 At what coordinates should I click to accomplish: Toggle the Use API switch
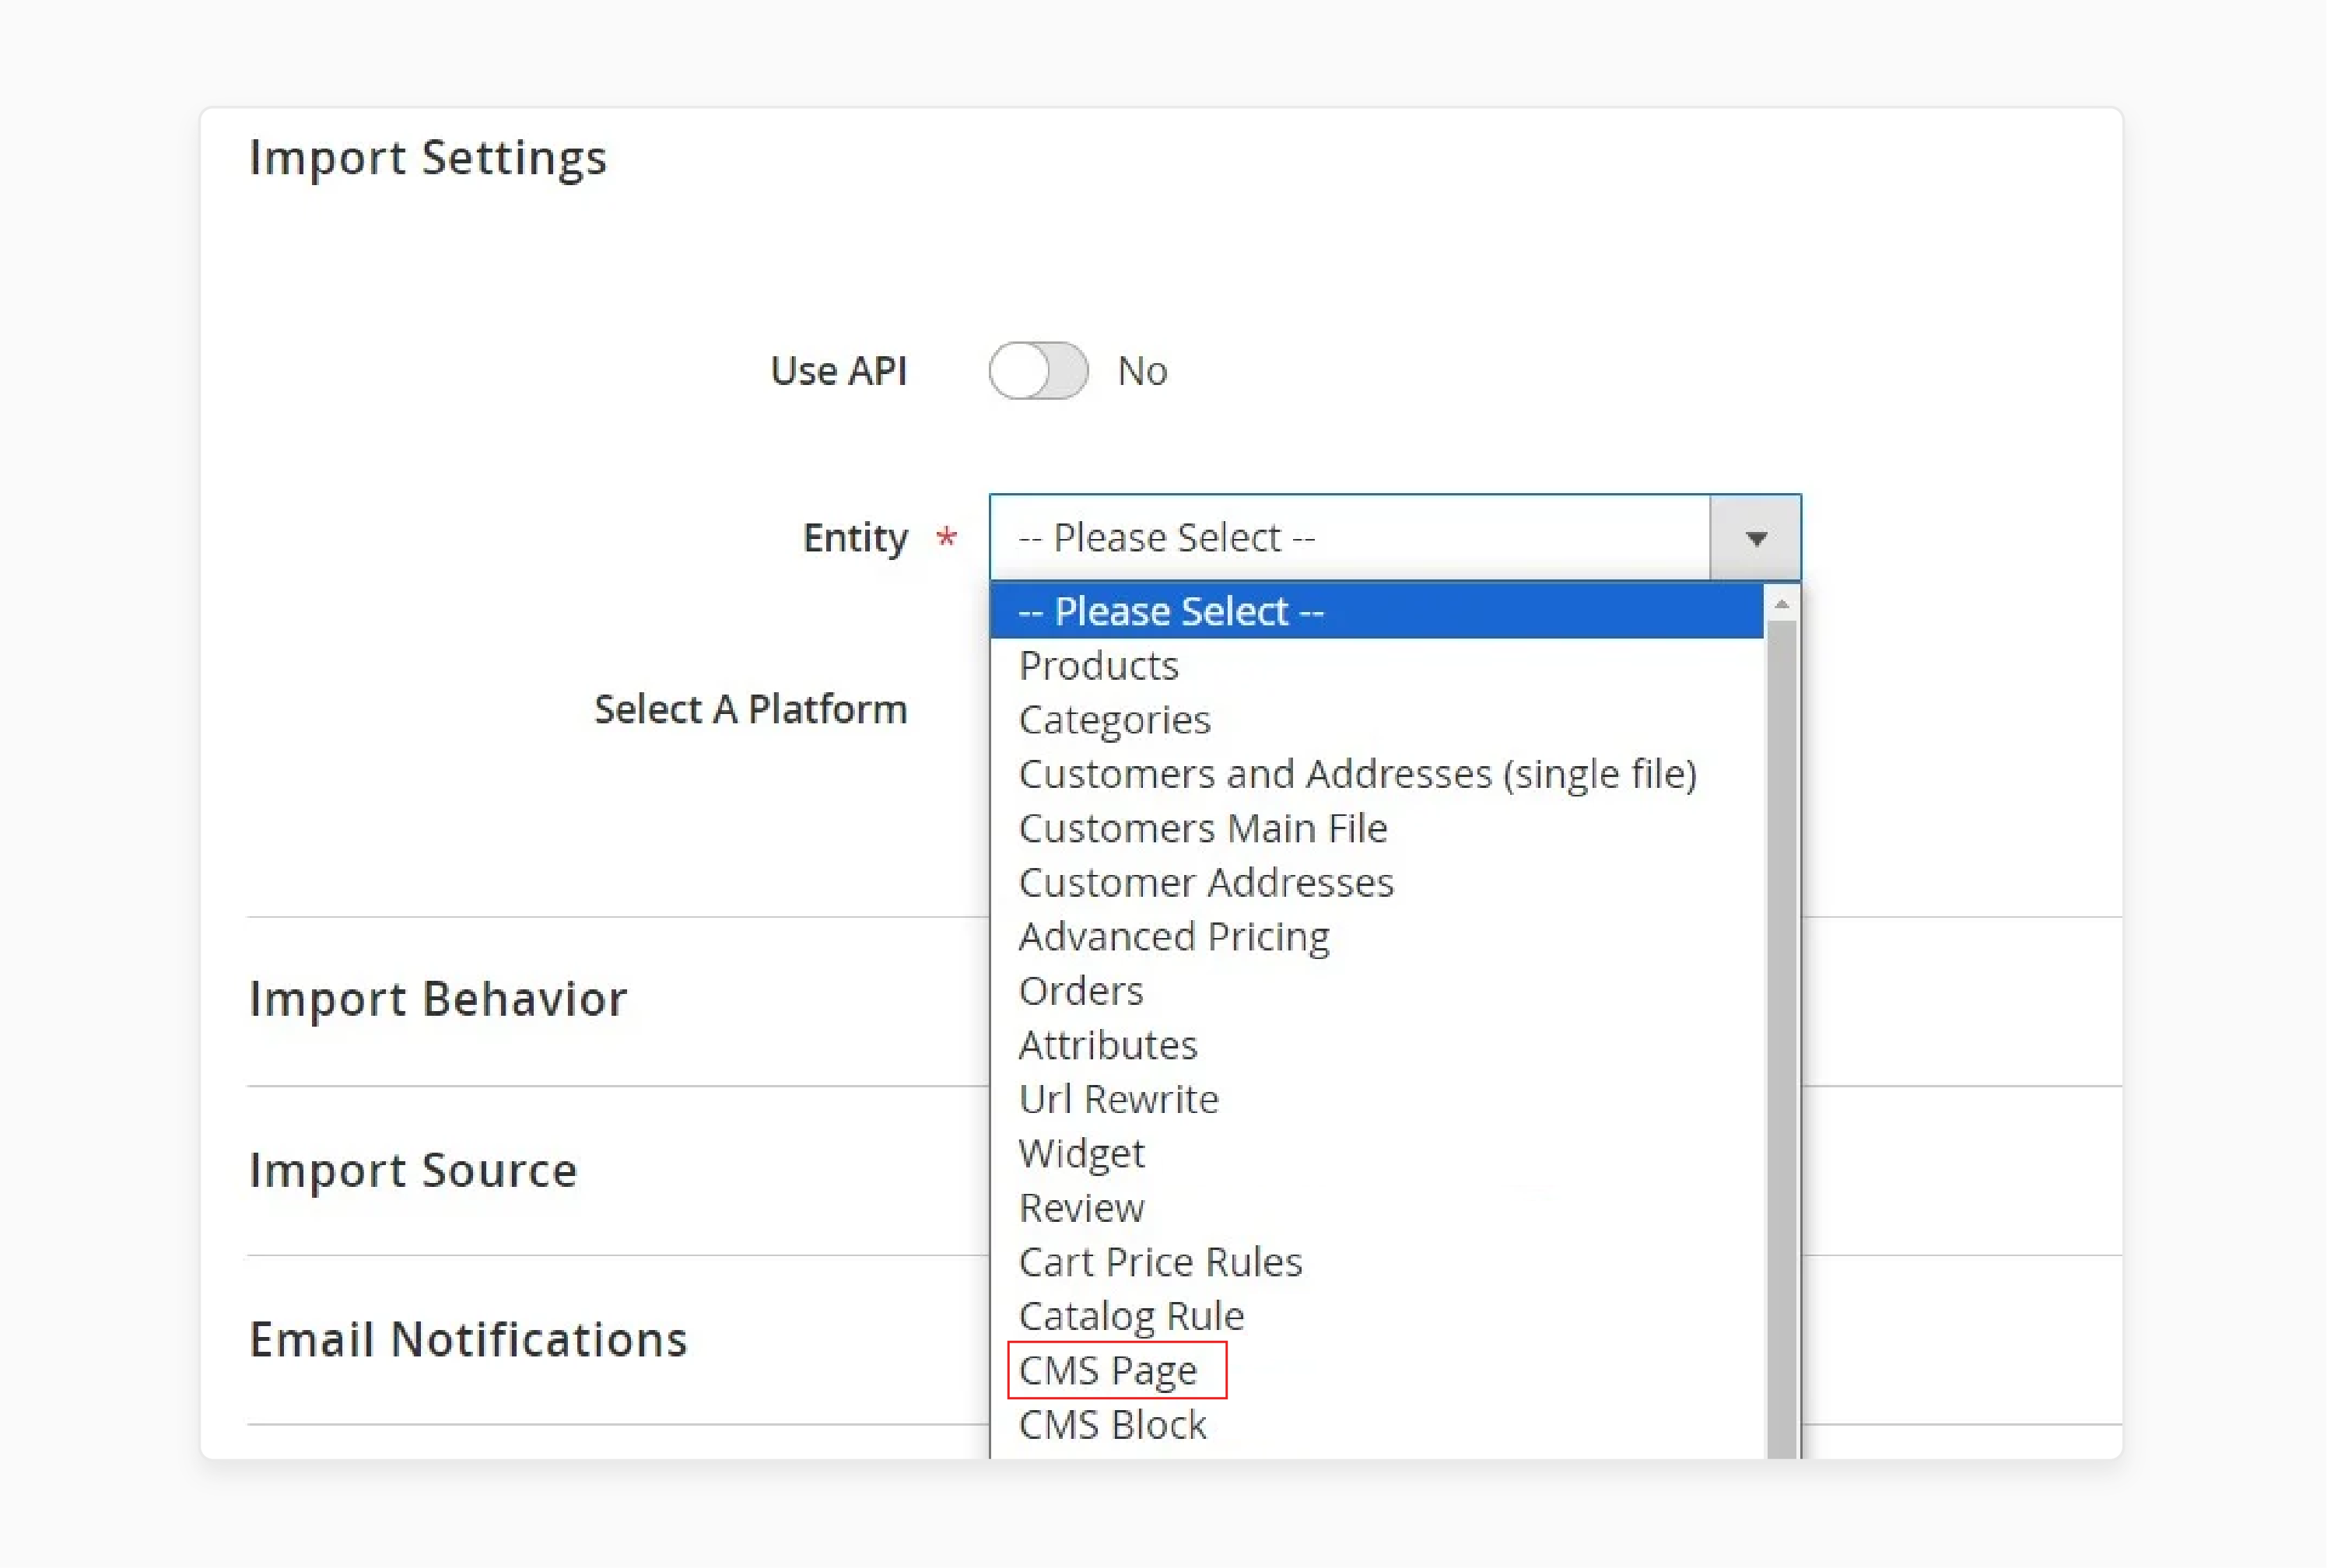[x=1038, y=371]
